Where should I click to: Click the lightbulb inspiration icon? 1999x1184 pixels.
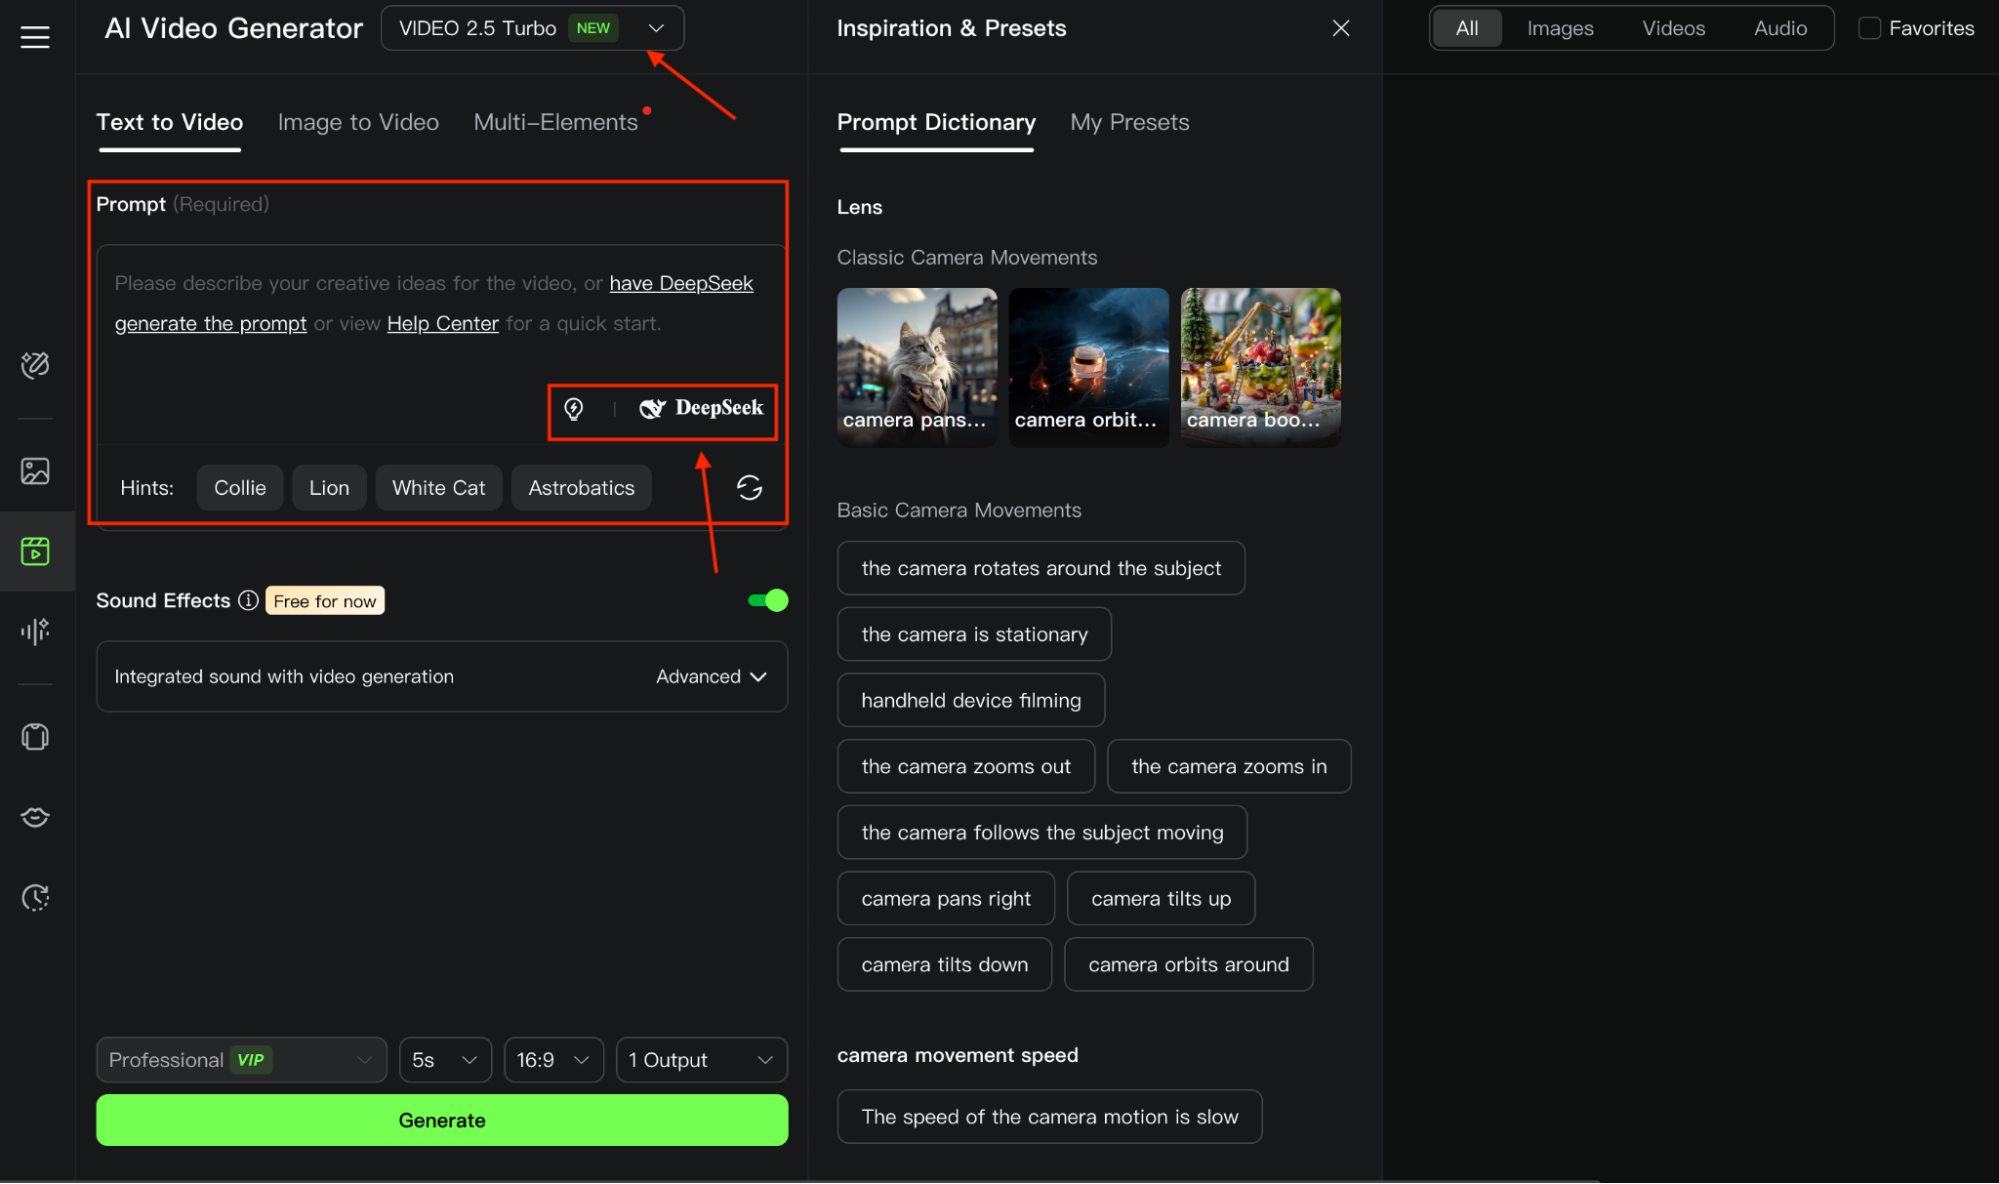[x=574, y=409]
